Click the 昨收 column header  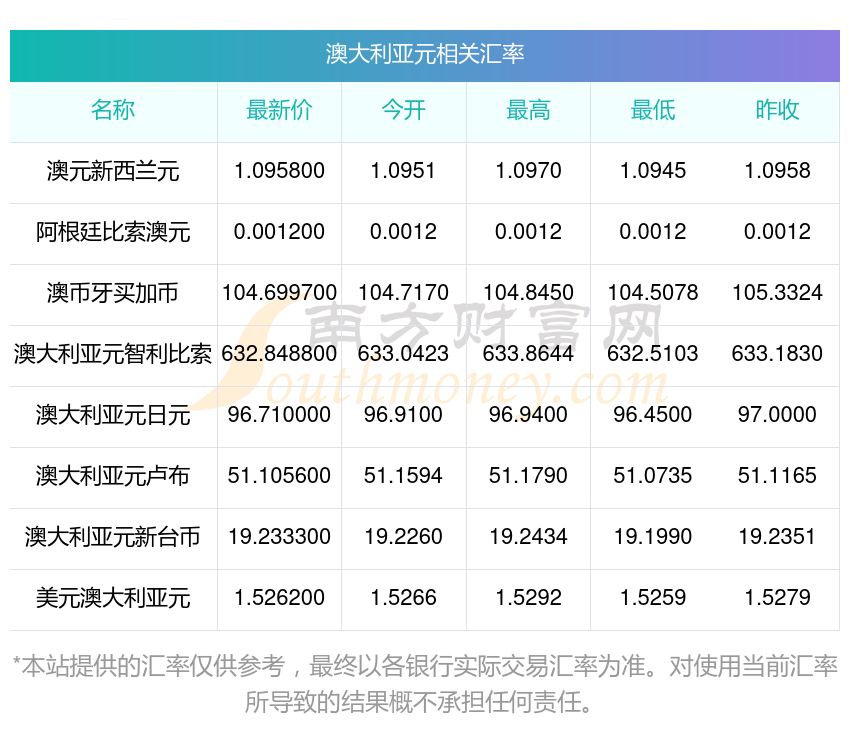click(x=777, y=110)
